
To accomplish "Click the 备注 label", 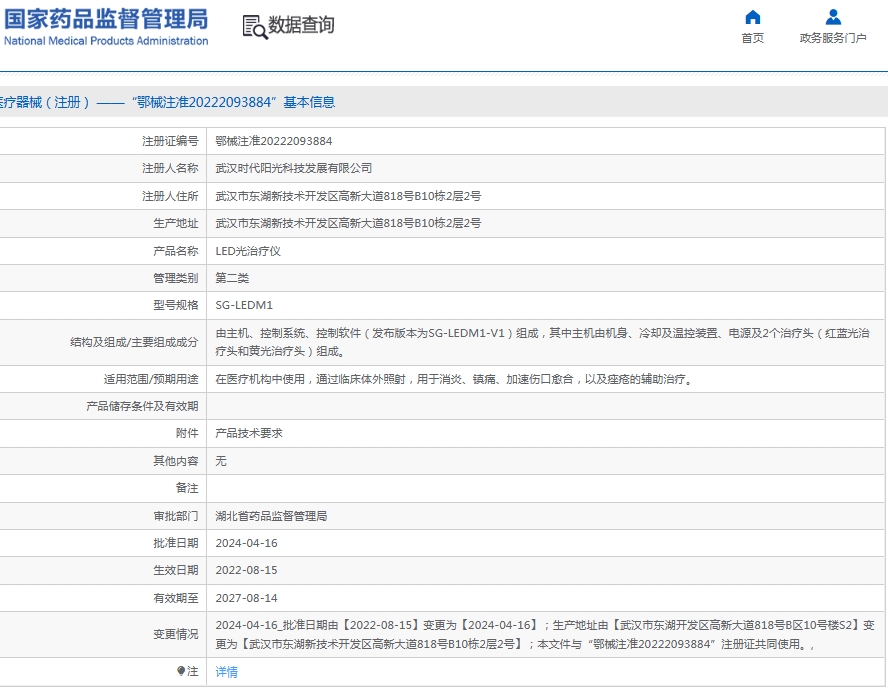I will click(187, 488).
